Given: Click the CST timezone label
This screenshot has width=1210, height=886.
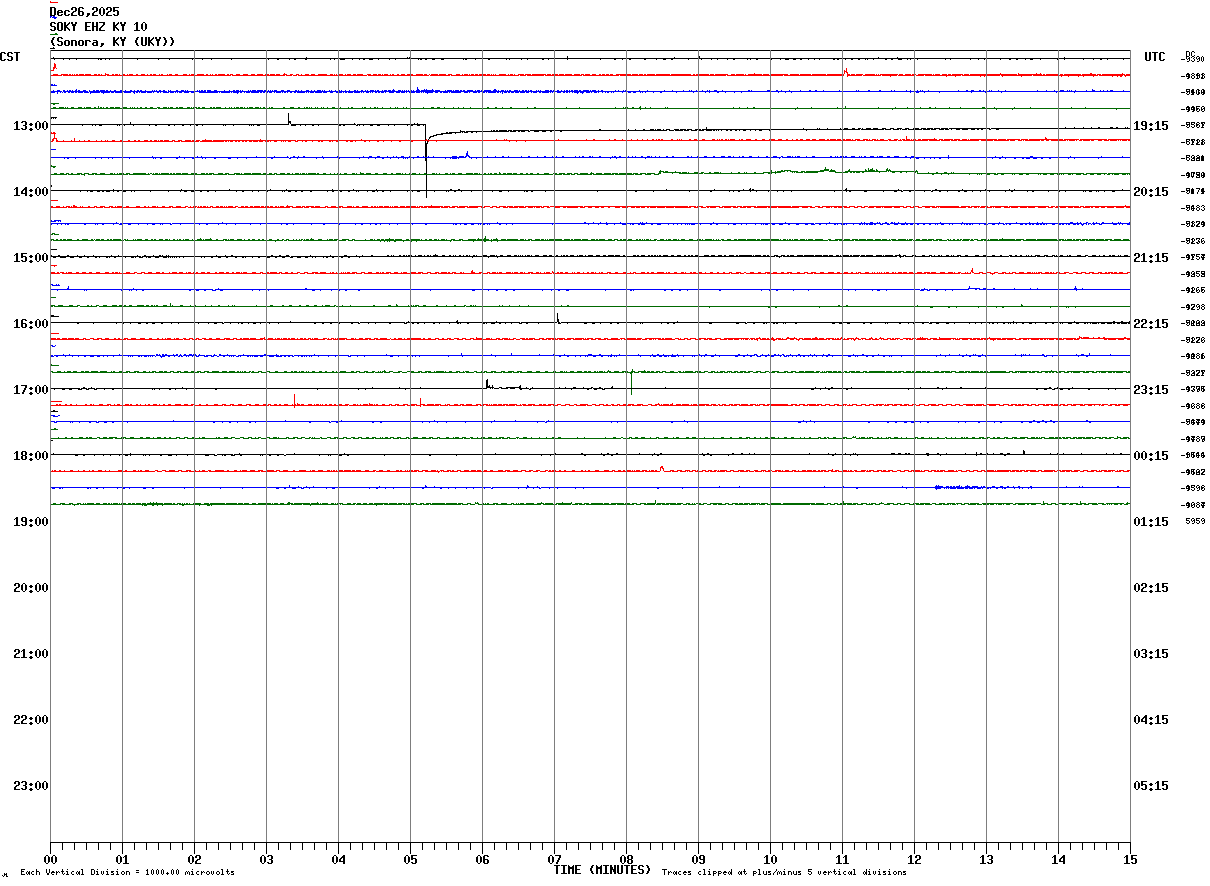Looking at the screenshot, I should 10,57.
